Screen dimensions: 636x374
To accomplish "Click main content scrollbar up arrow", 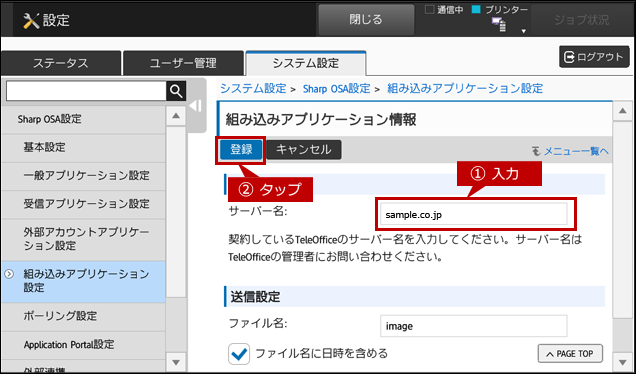I will [623, 112].
